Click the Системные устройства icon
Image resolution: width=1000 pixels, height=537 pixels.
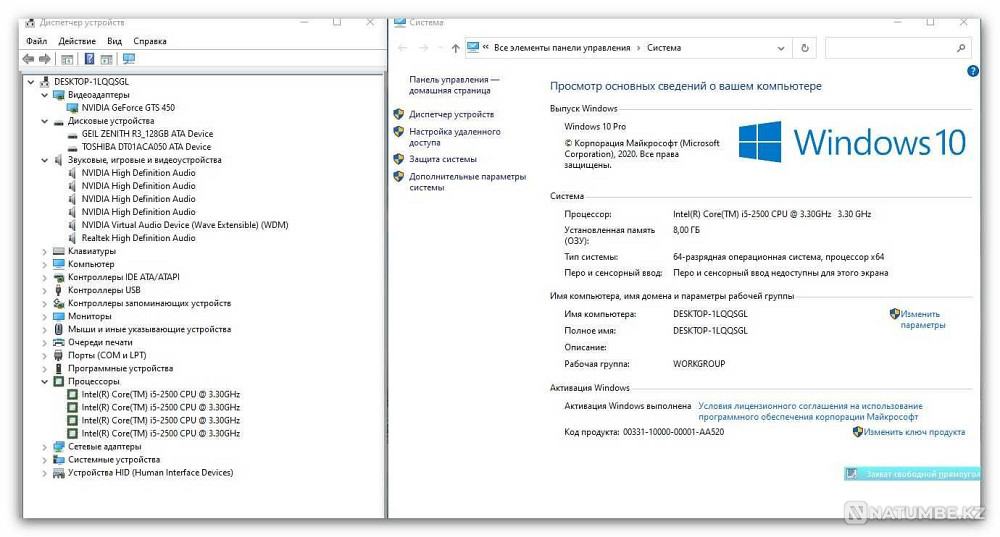coord(59,460)
